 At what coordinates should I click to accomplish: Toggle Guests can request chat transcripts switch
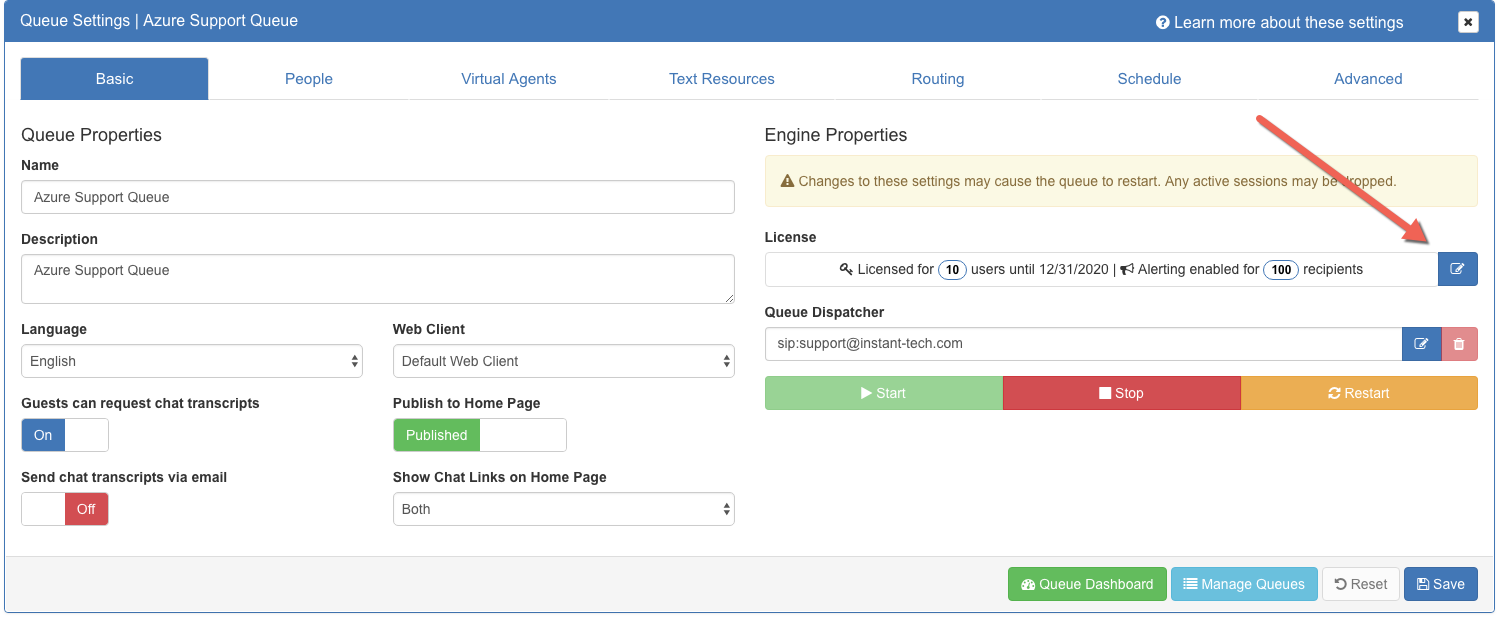click(x=65, y=435)
